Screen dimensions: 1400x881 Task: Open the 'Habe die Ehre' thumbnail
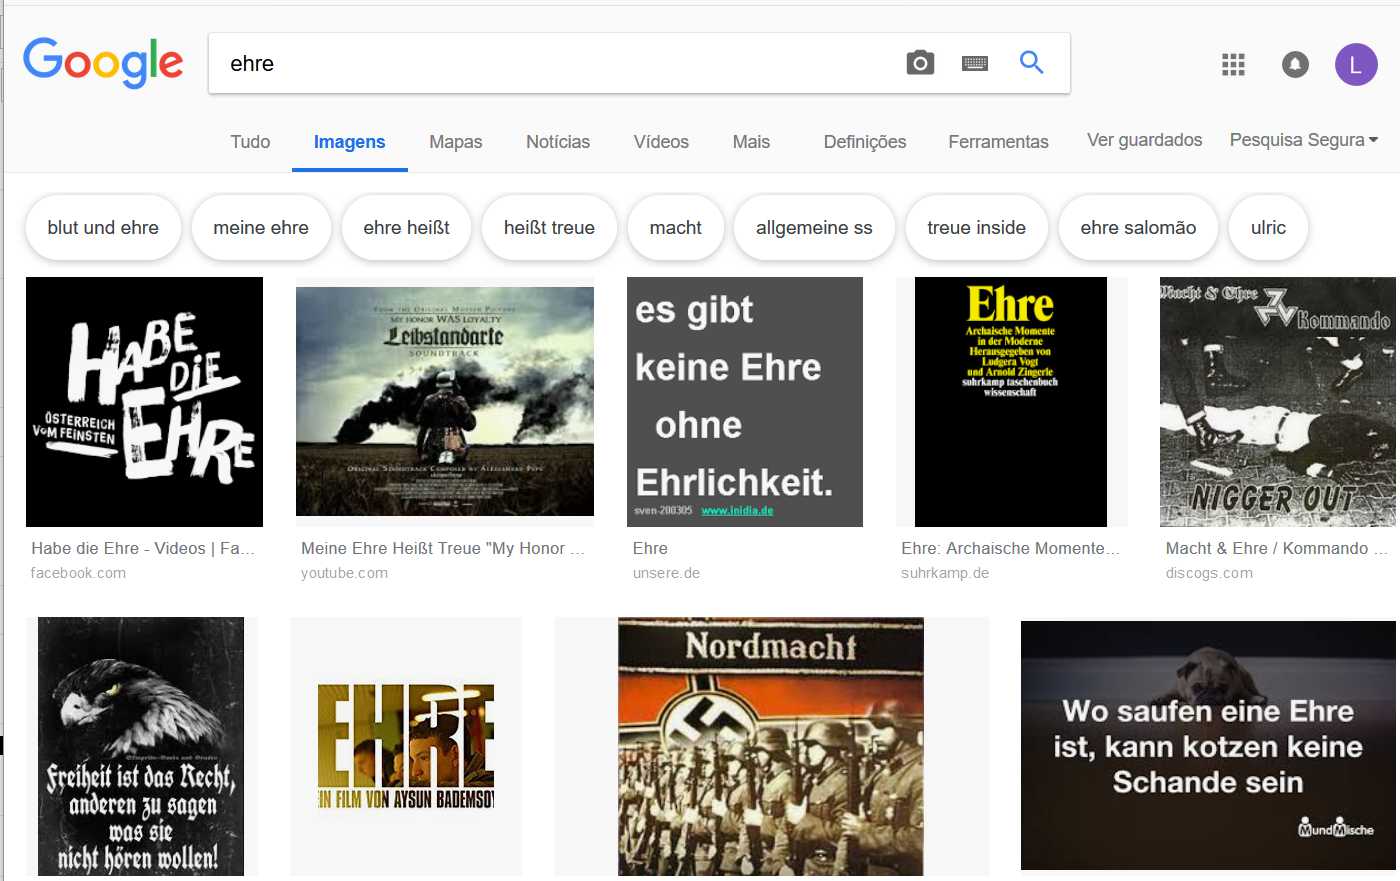click(x=144, y=402)
